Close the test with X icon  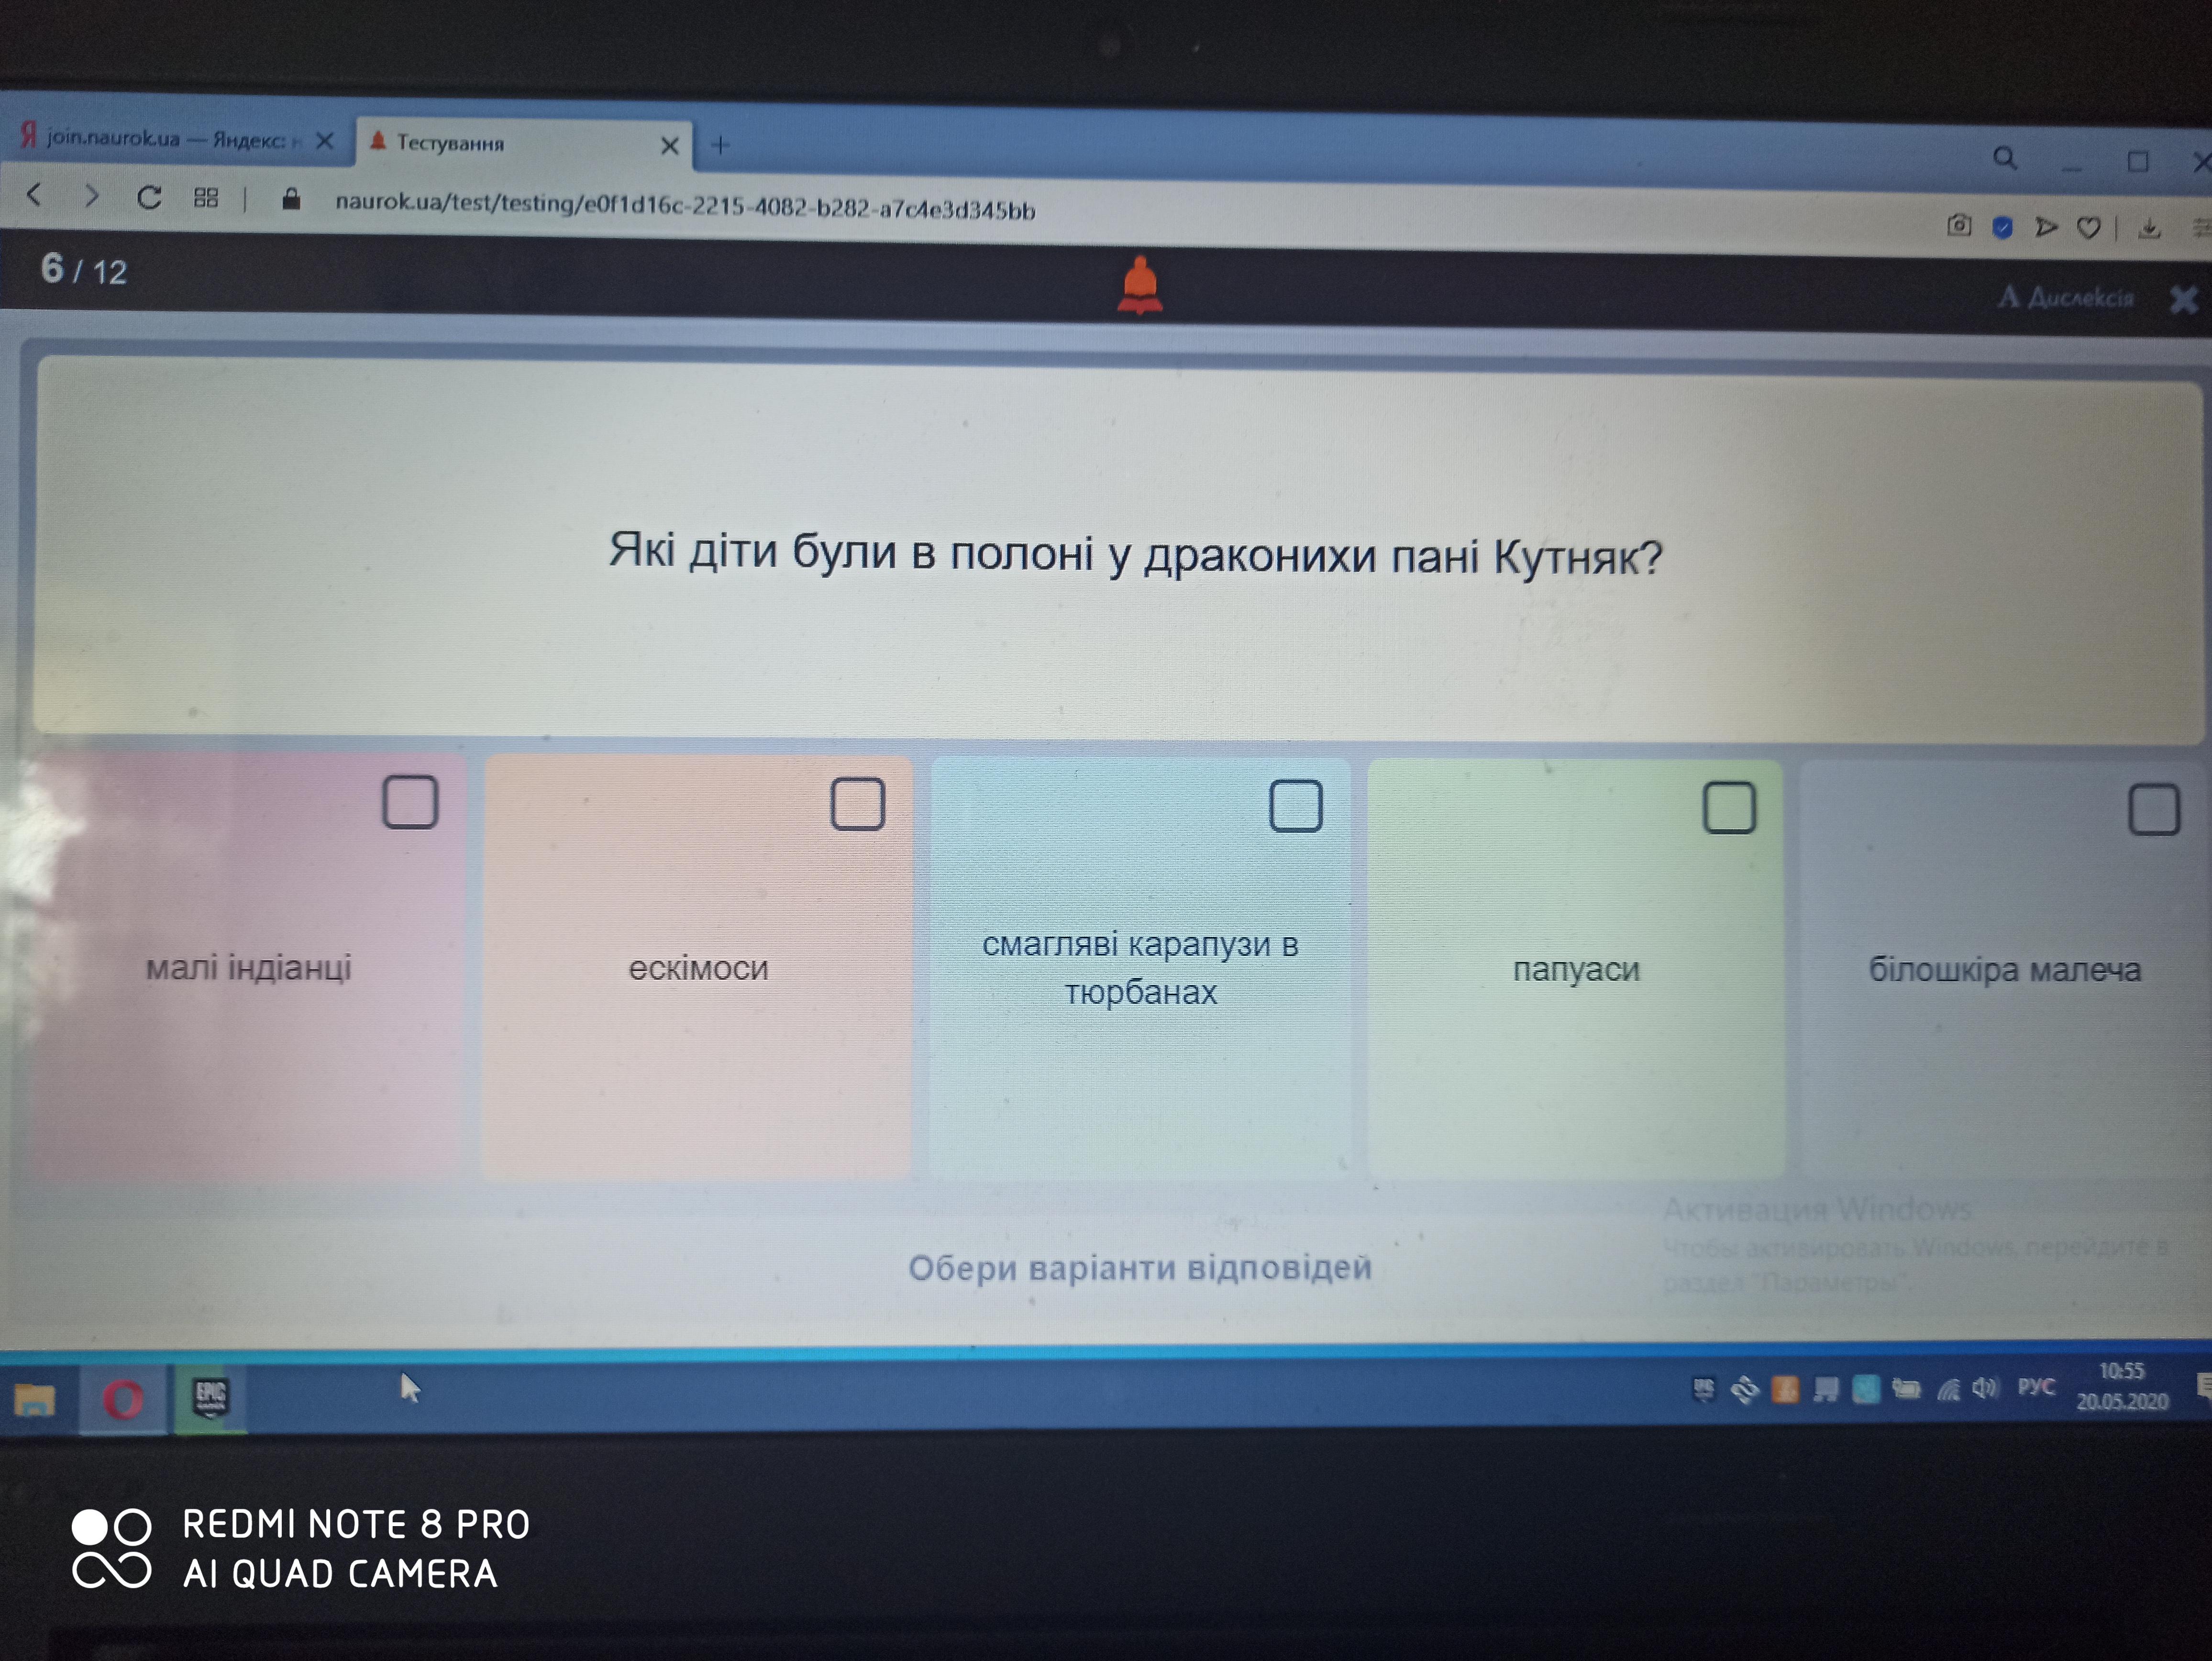(x=2183, y=299)
